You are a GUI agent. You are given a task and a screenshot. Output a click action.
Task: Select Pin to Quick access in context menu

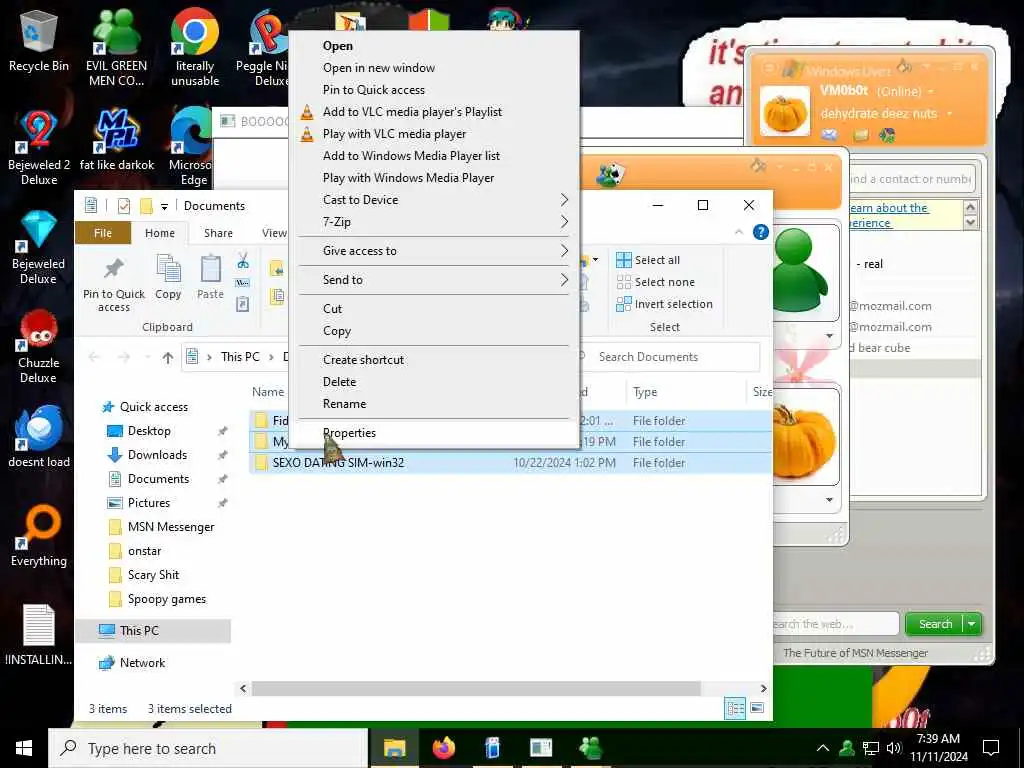(x=434, y=90)
